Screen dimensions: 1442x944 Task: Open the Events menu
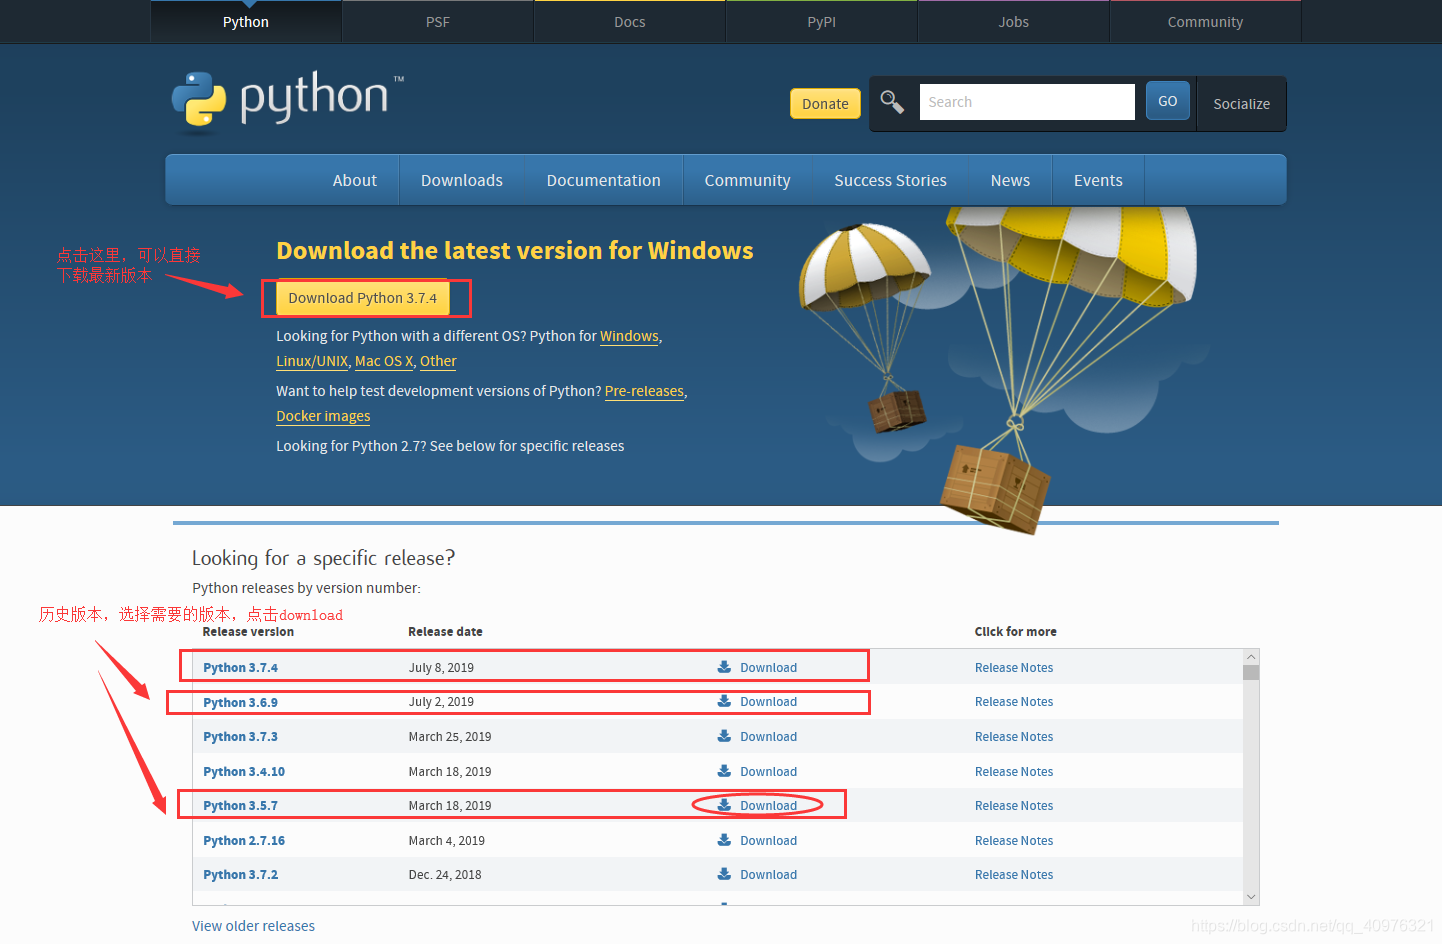point(1099,180)
